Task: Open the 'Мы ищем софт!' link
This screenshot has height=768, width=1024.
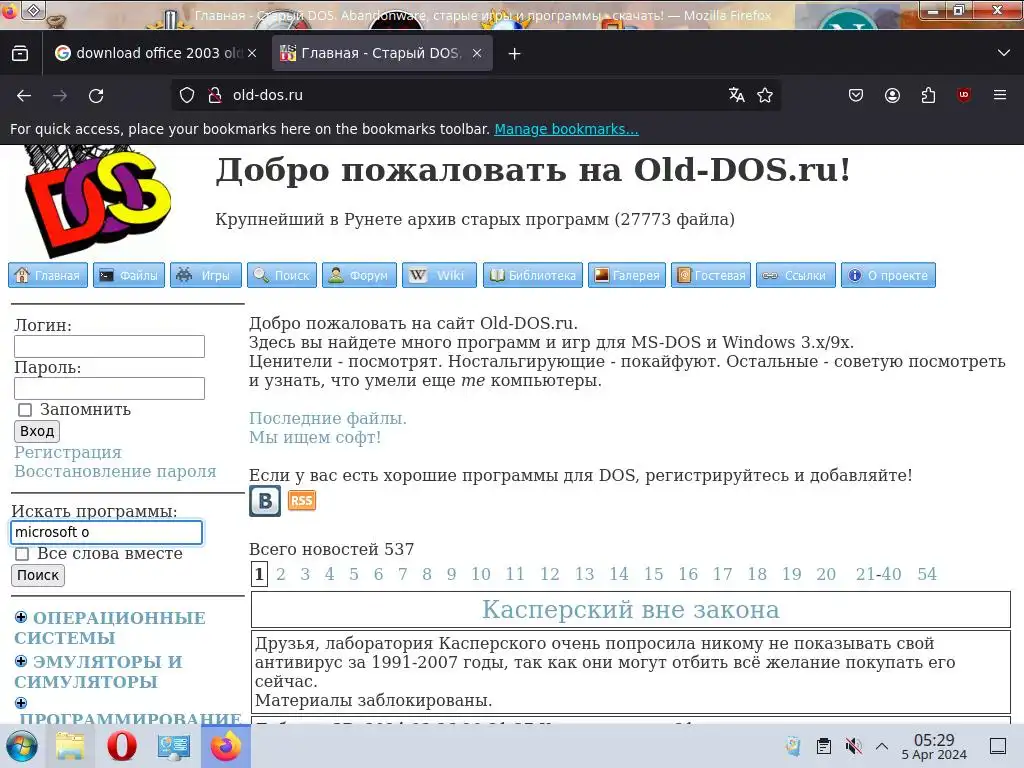Action: pos(315,437)
